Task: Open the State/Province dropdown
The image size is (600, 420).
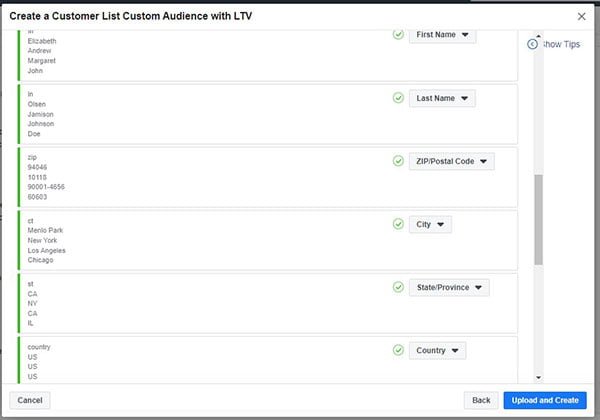Action: click(449, 288)
